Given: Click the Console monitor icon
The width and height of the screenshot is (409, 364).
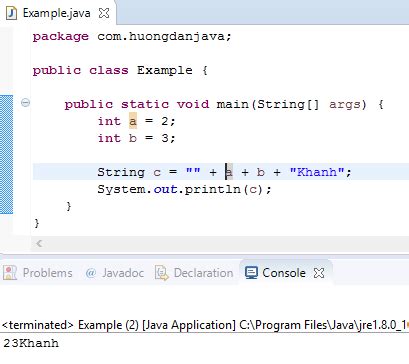Looking at the screenshot, I should tap(251, 273).
